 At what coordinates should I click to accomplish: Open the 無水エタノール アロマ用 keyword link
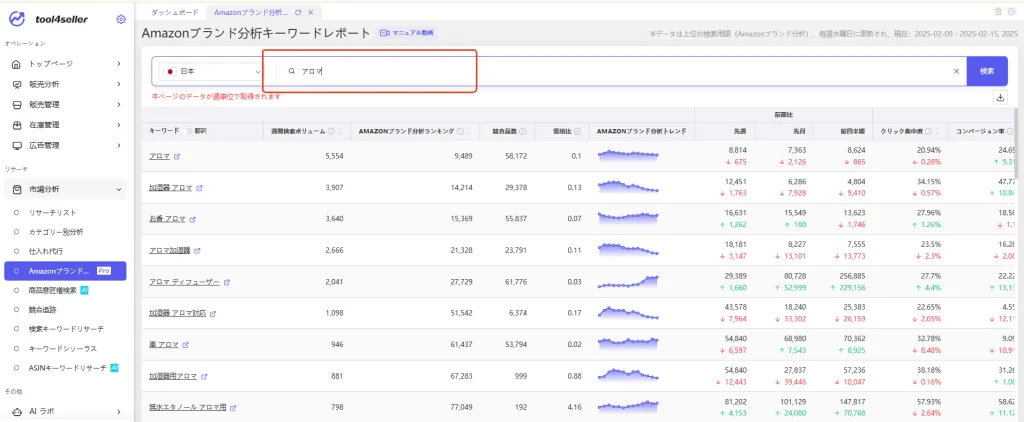(x=187, y=408)
